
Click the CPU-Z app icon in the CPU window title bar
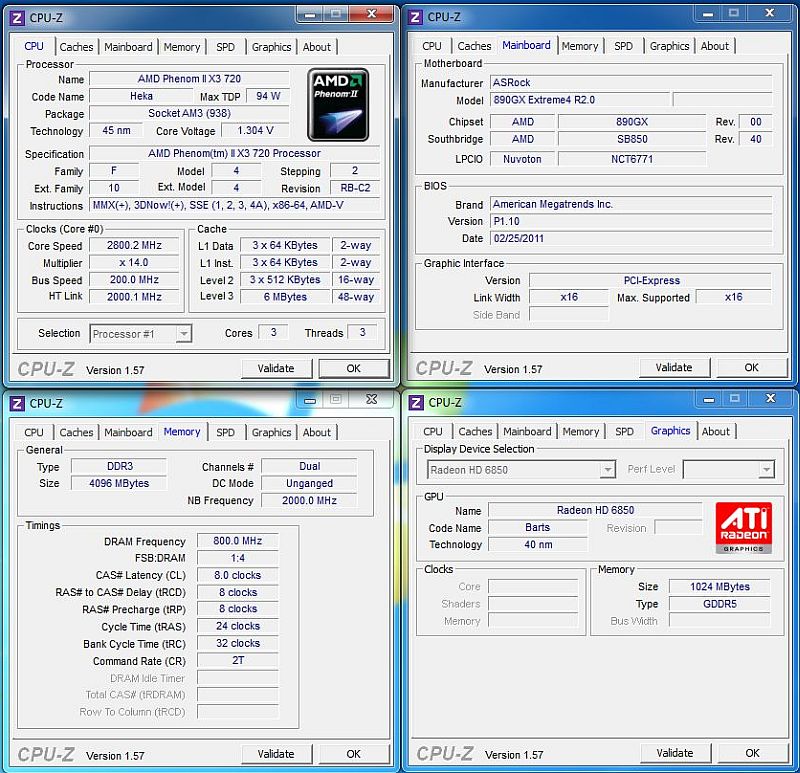(x=17, y=18)
